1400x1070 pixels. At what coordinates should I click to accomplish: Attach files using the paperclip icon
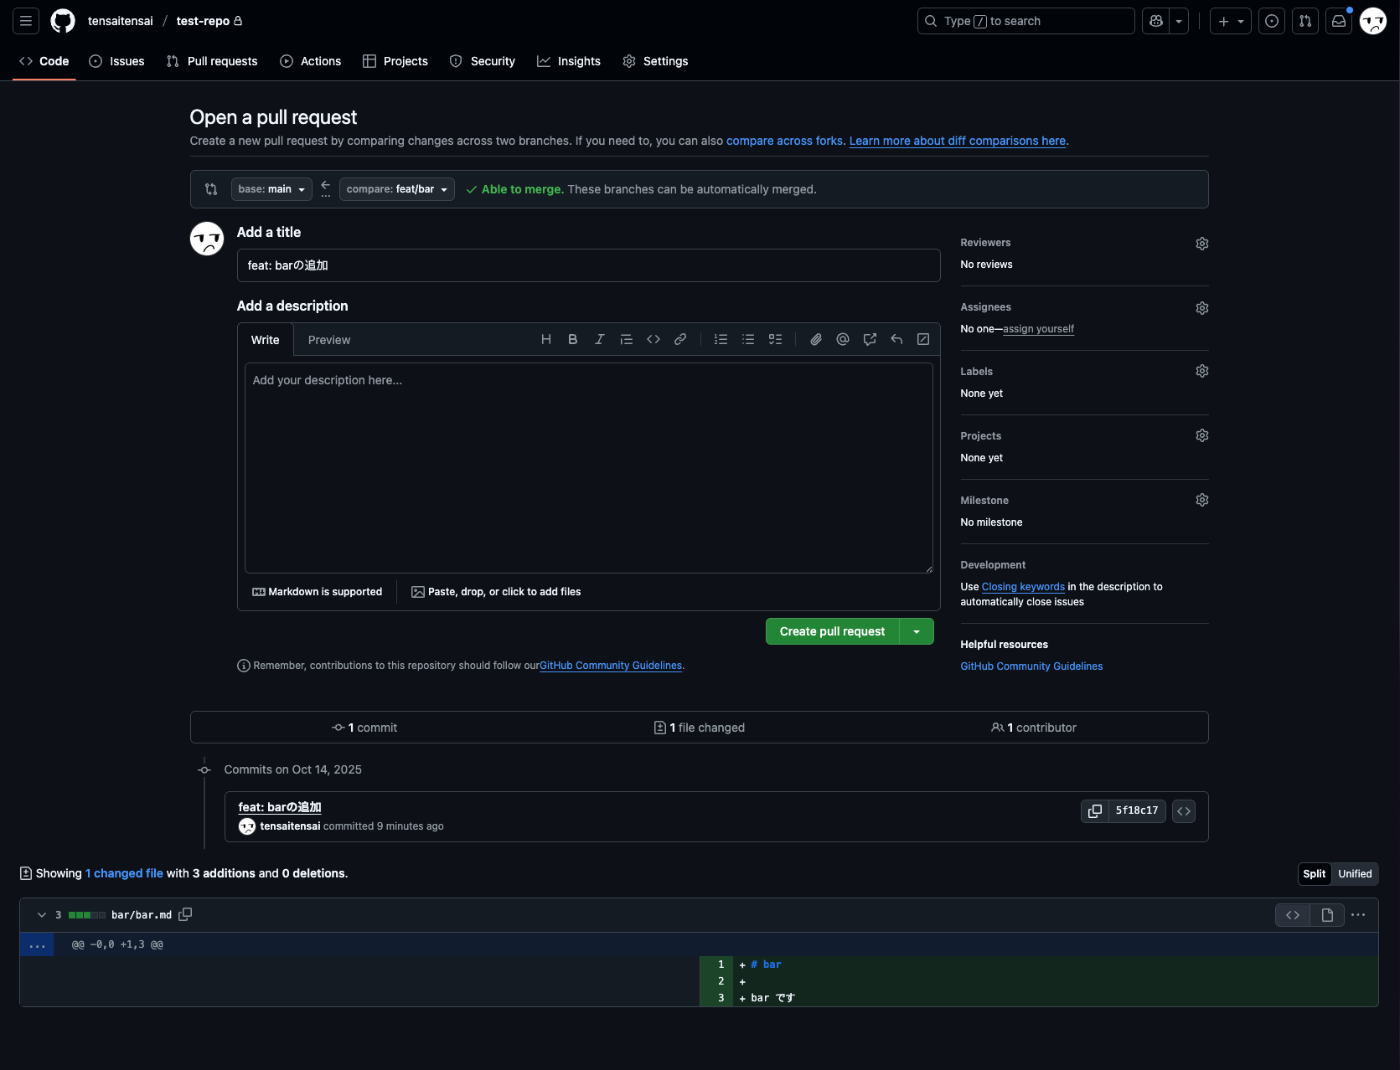816,340
